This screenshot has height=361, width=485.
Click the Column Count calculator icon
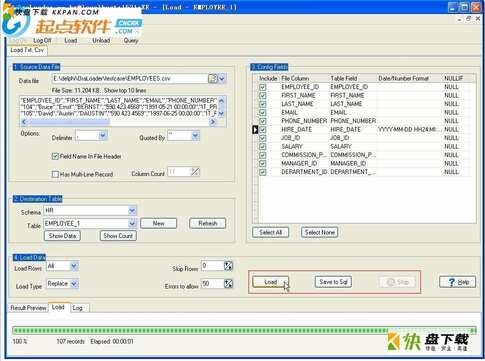(x=195, y=172)
